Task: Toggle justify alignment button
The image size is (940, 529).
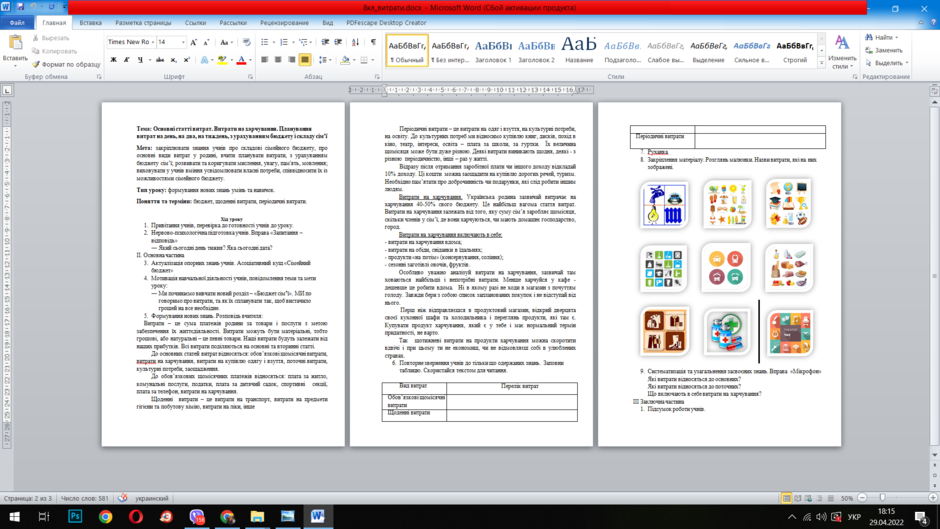Action: click(x=305, y=60)
